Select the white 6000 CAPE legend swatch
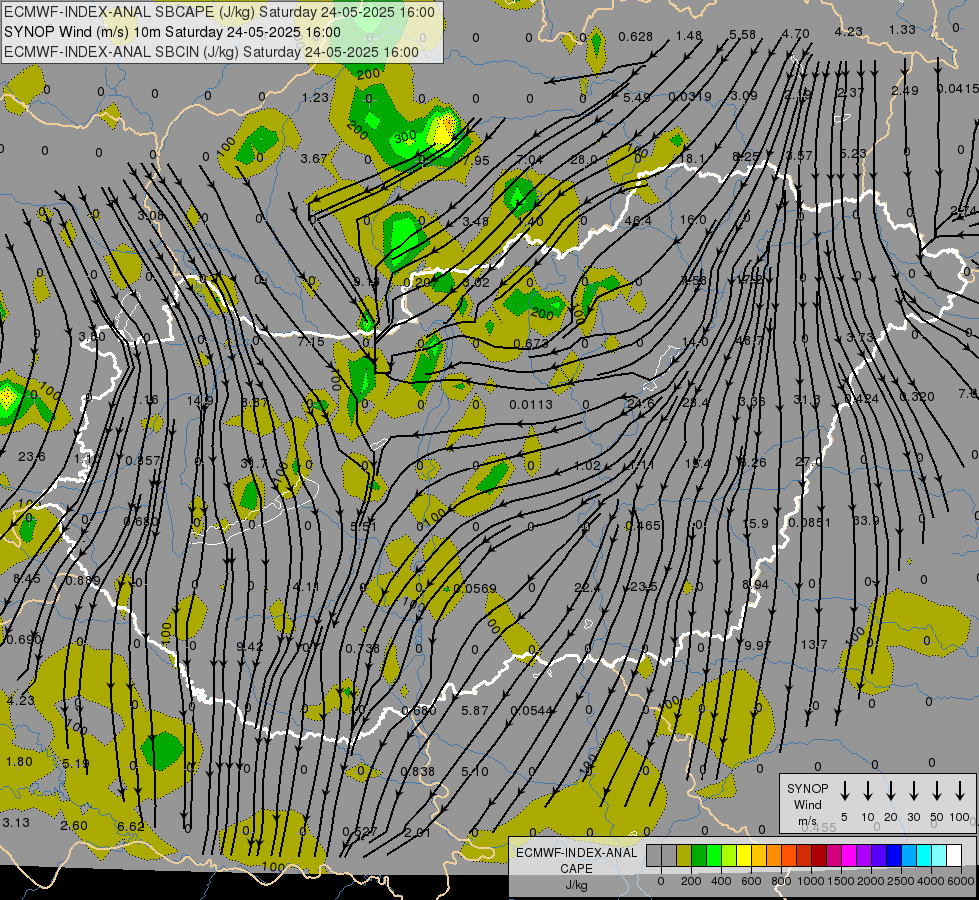 954,856
